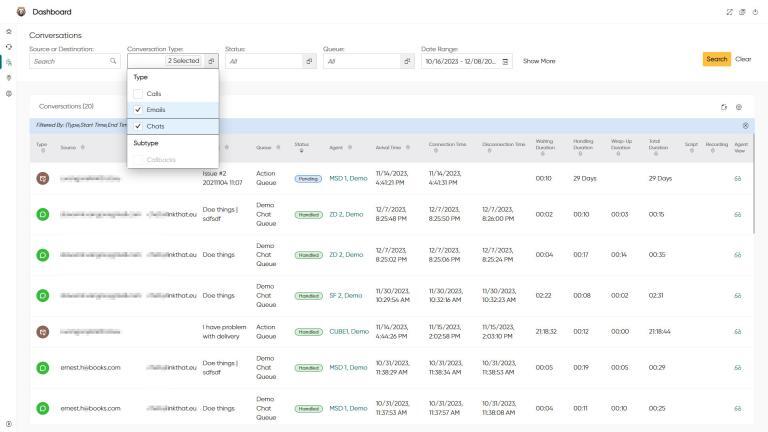The height and width of the screenshot is (432, 768).
Task: Click the headset icon in left sidebar
Action: (9, 47)
